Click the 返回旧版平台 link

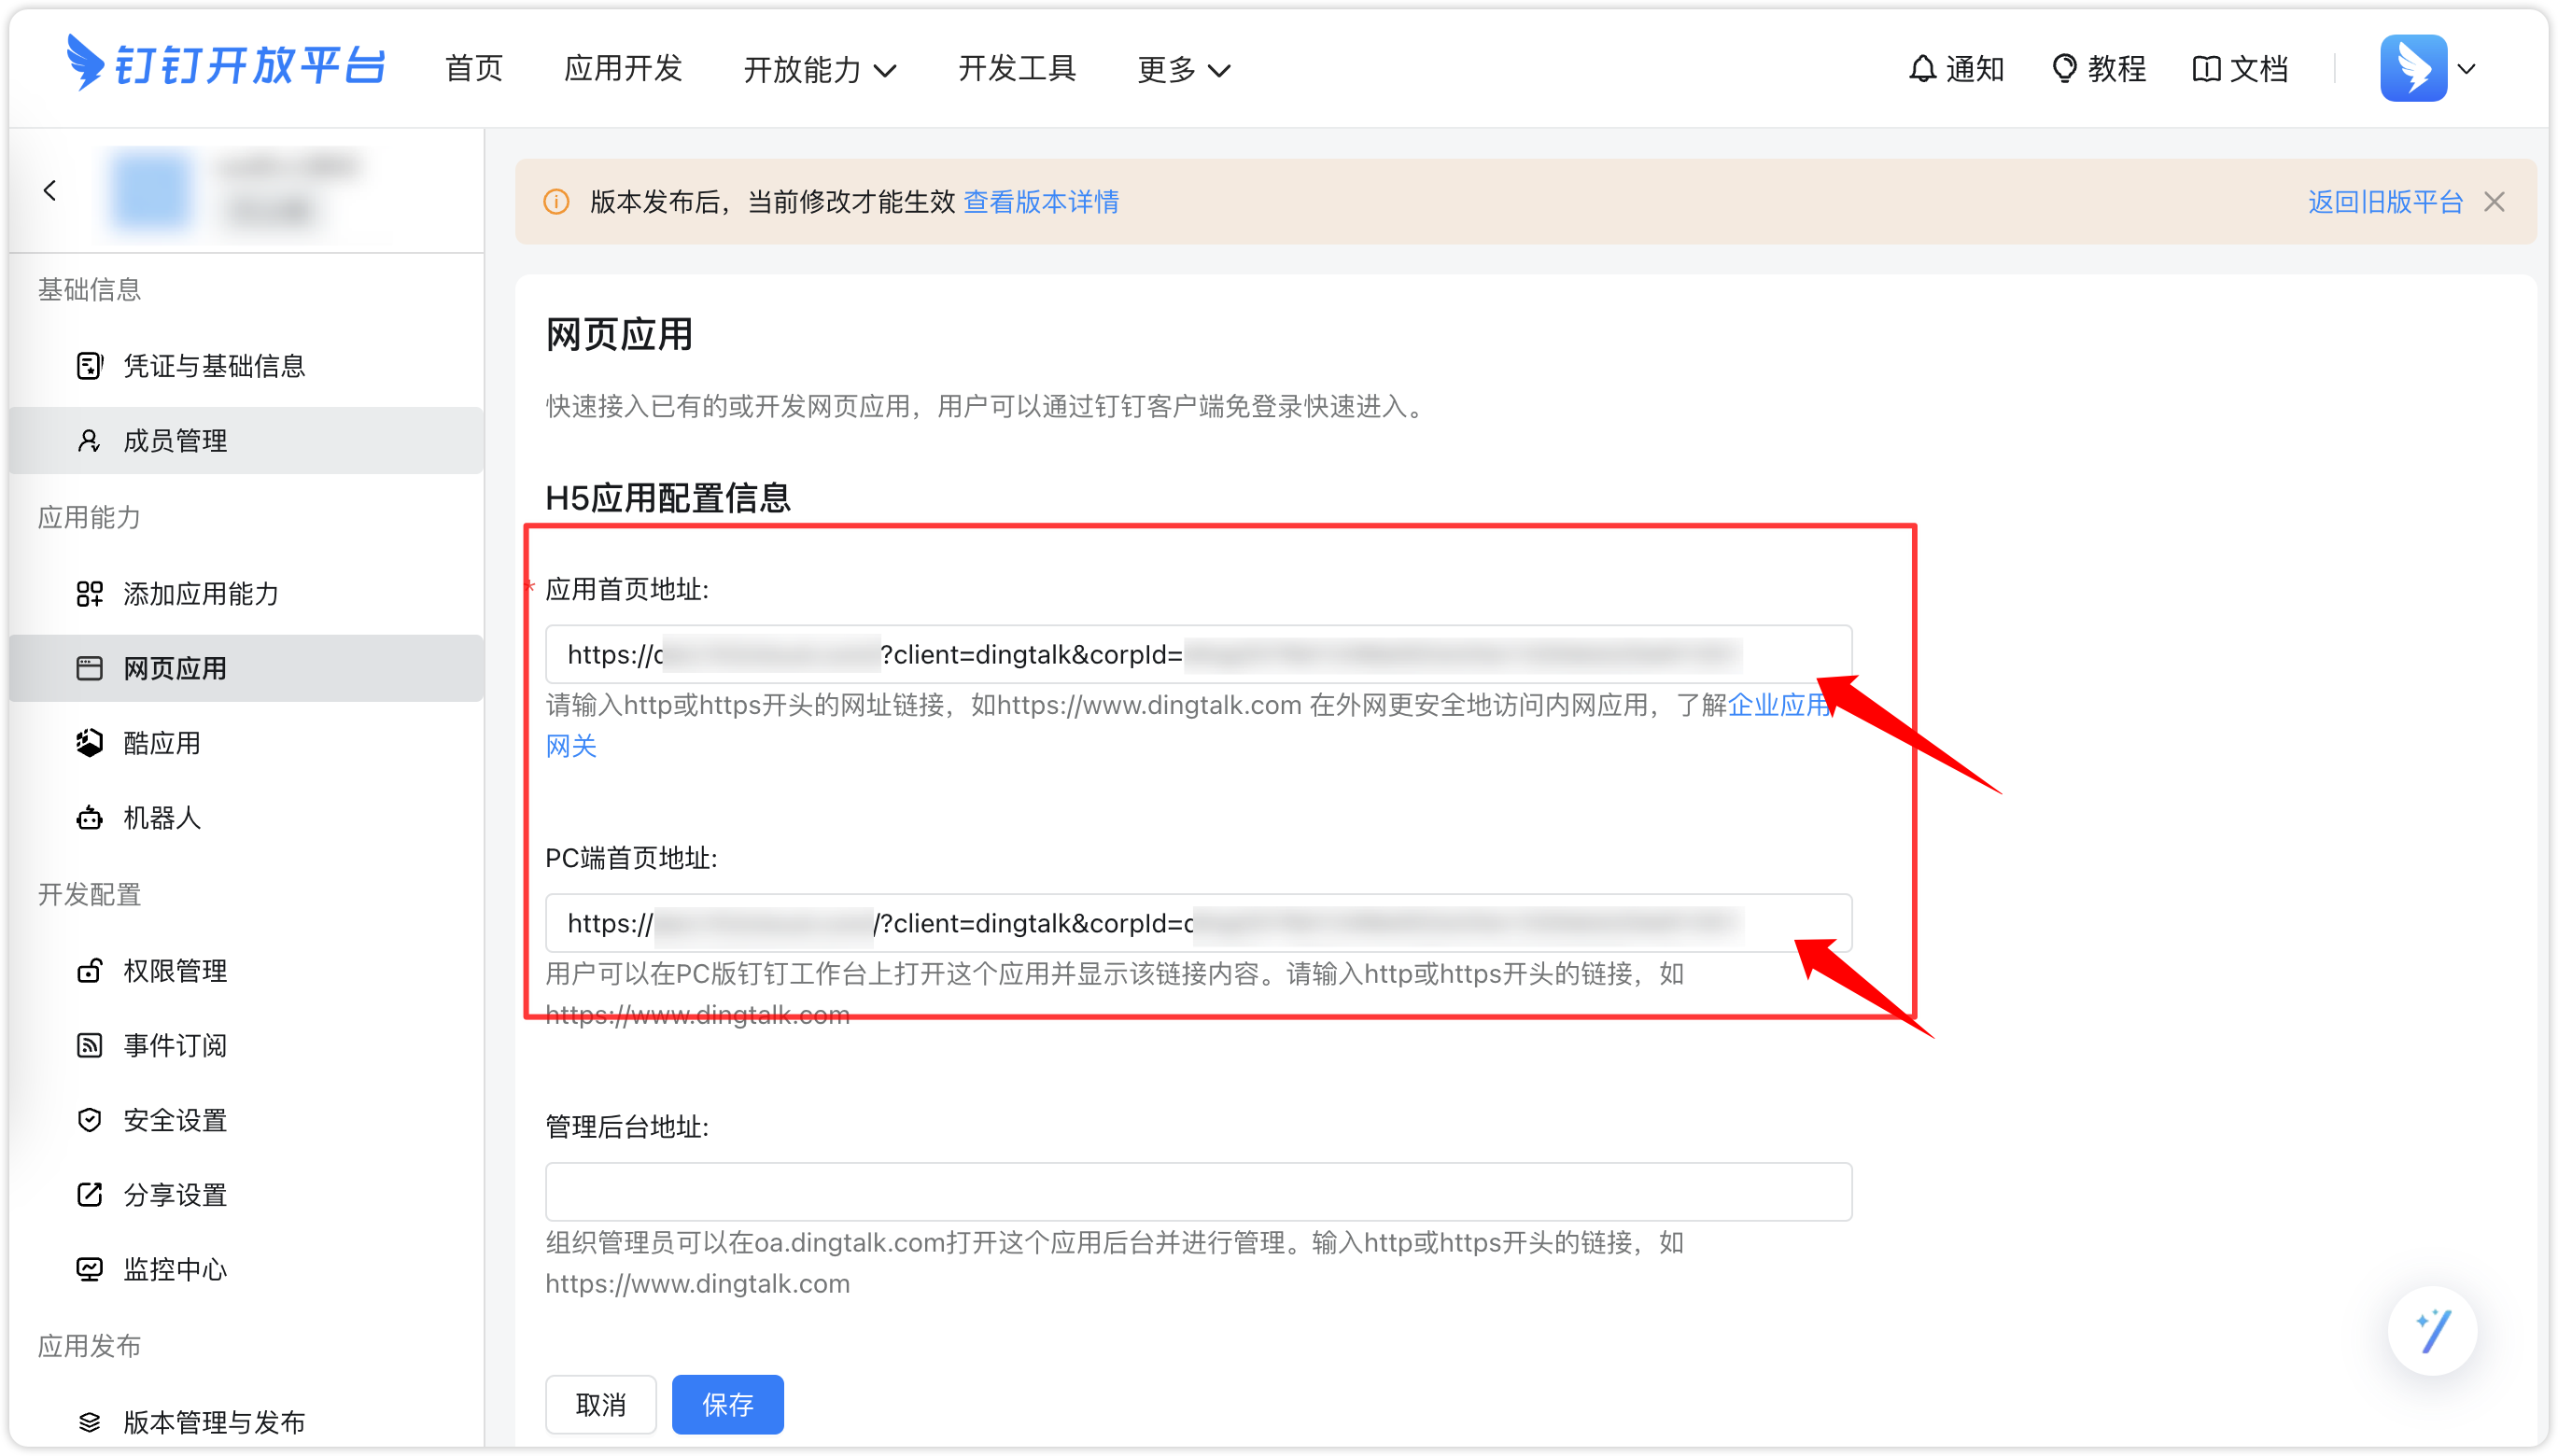pos(2385,202)
